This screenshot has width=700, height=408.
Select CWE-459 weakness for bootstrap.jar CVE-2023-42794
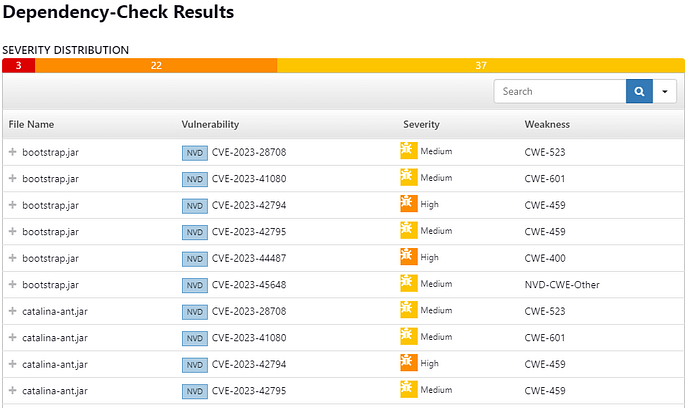545,205
